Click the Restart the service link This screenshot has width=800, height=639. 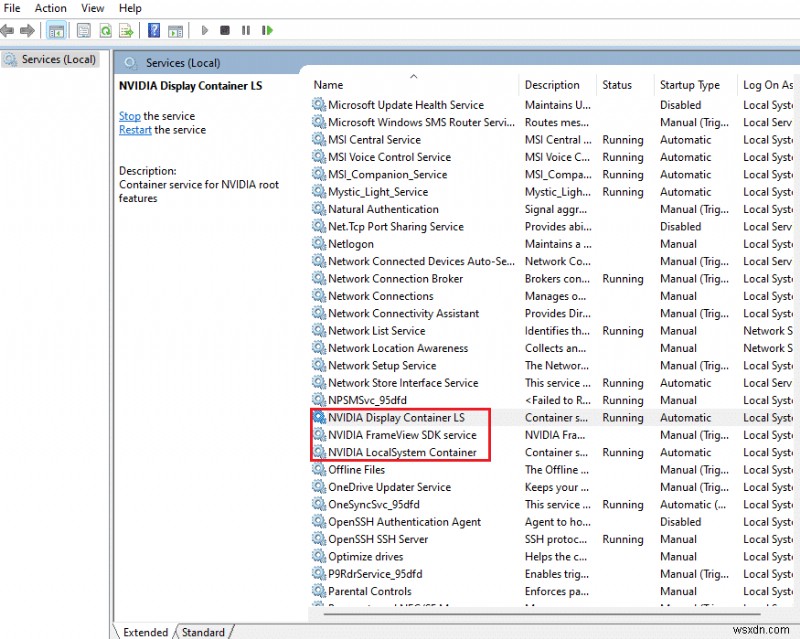click(135, 130)
